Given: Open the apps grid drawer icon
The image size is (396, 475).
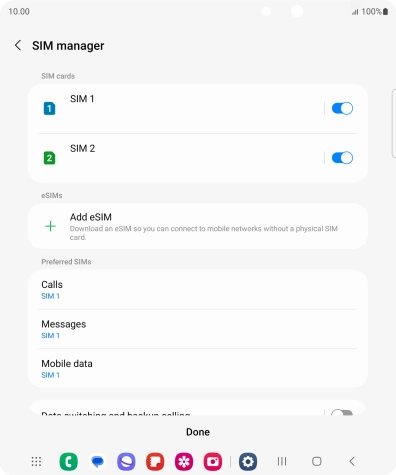Looking at the screenshot, I should coord(36,461).
